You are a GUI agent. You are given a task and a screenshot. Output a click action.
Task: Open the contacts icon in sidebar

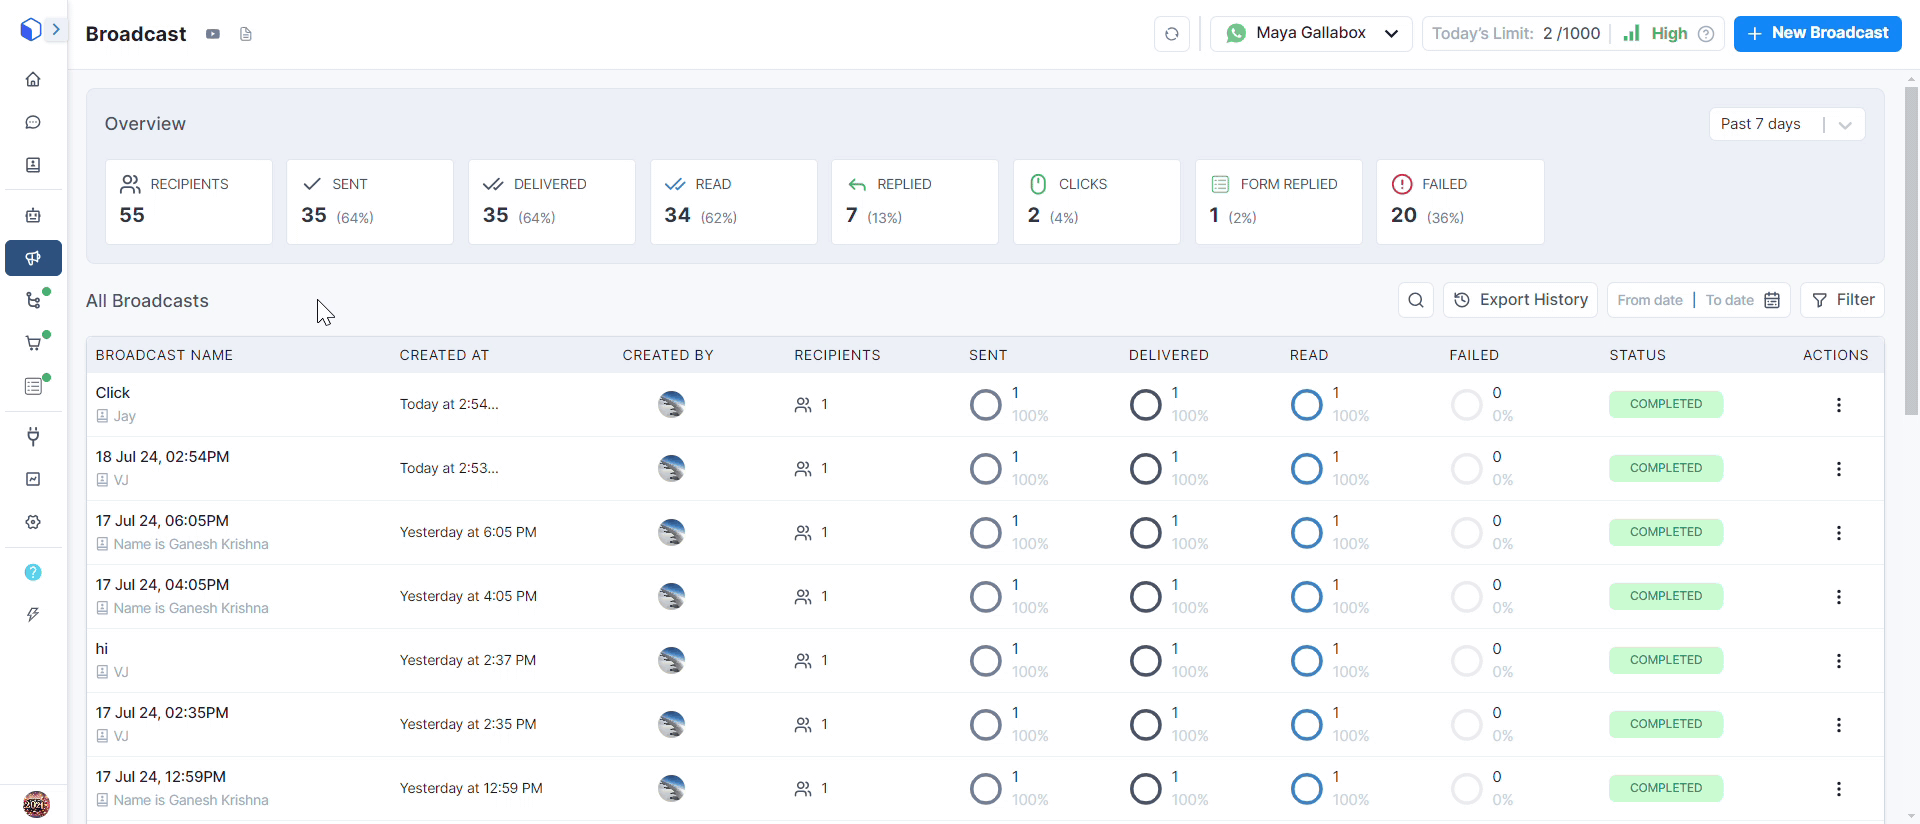coord(33,165)
